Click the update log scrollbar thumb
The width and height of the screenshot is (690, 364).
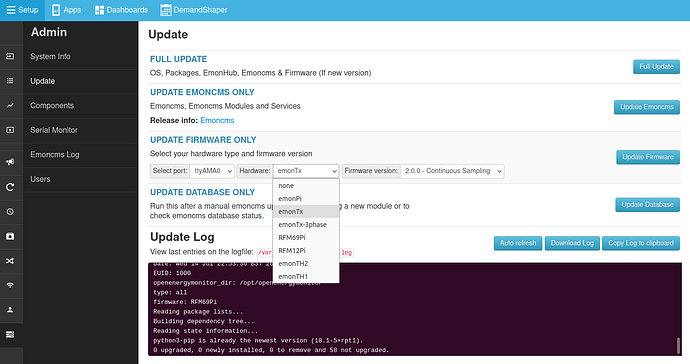[x=678, y=345]
